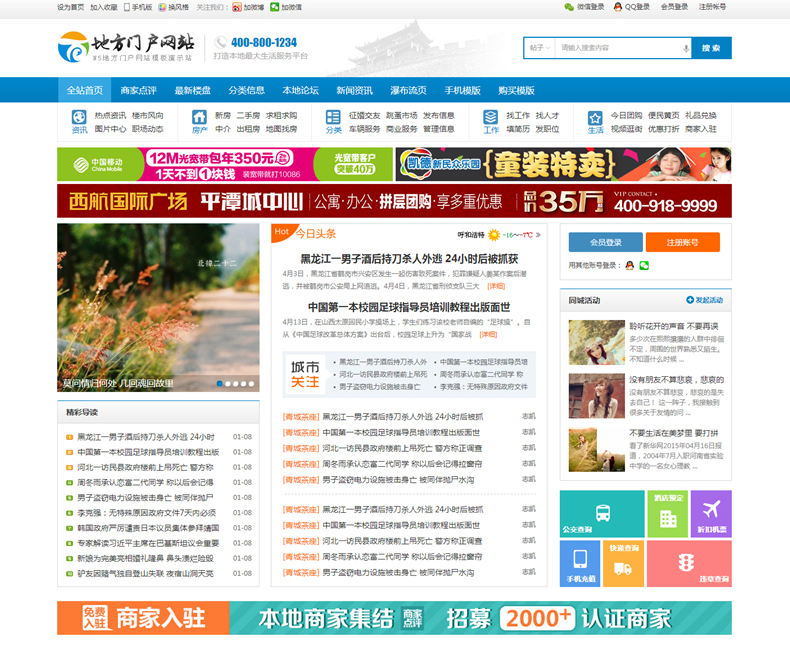This screenshot has height=645, width=790.
Task: Click the China Mobile 12M光宽带 banner ad
Action: (225, 164)
